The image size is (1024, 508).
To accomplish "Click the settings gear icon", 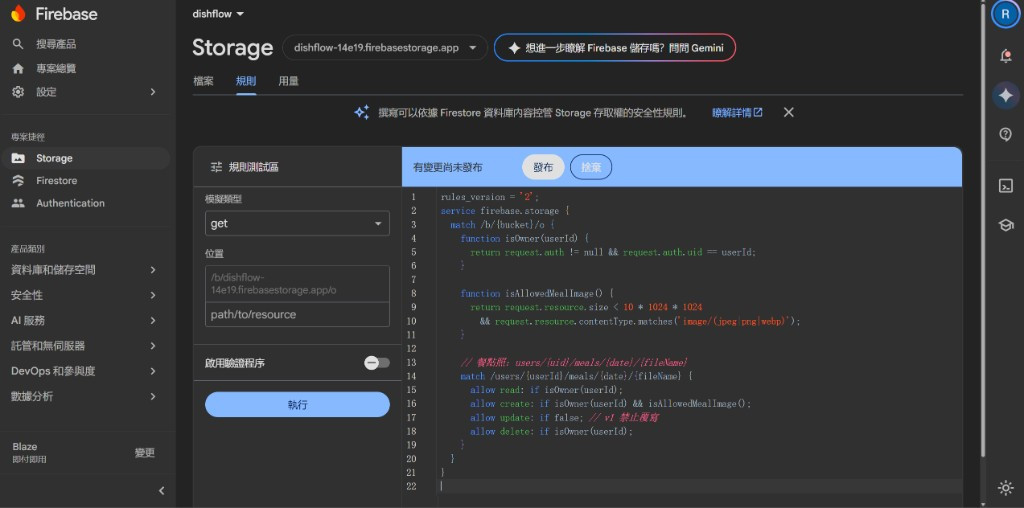I will tap(18, 92).
